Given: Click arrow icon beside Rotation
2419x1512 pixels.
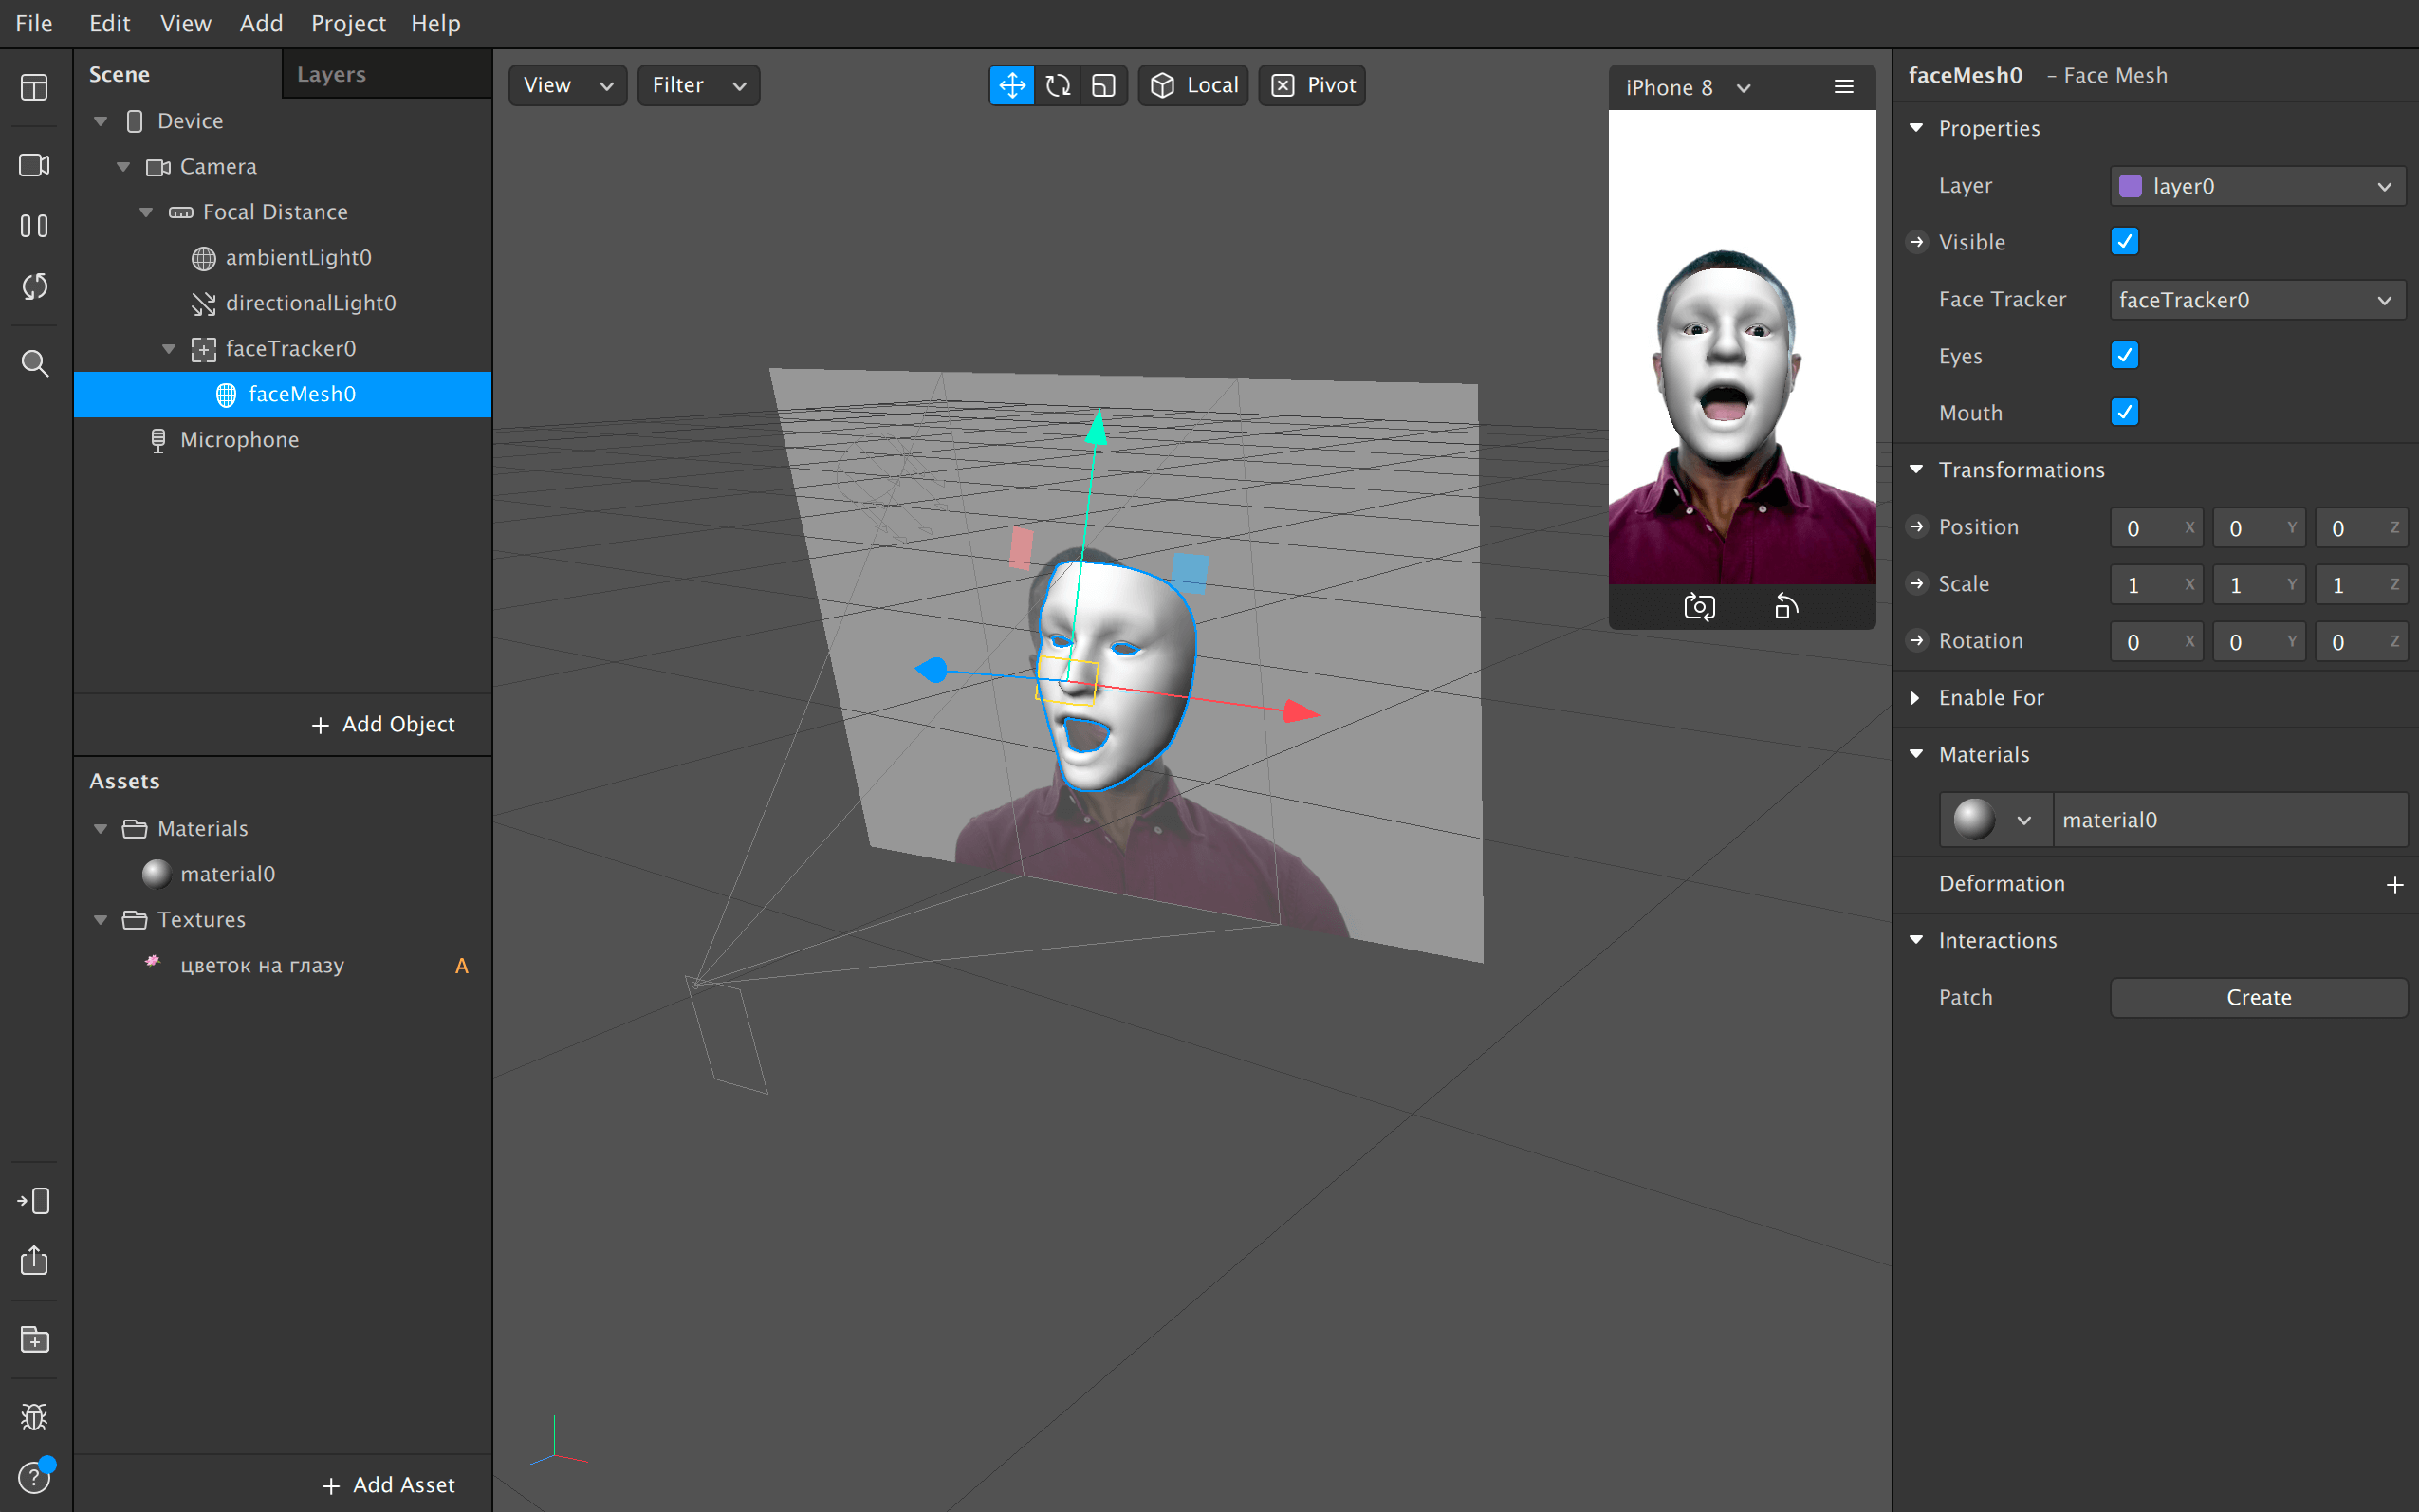Looking at the screenshot, I should [x=1917, y=641].
